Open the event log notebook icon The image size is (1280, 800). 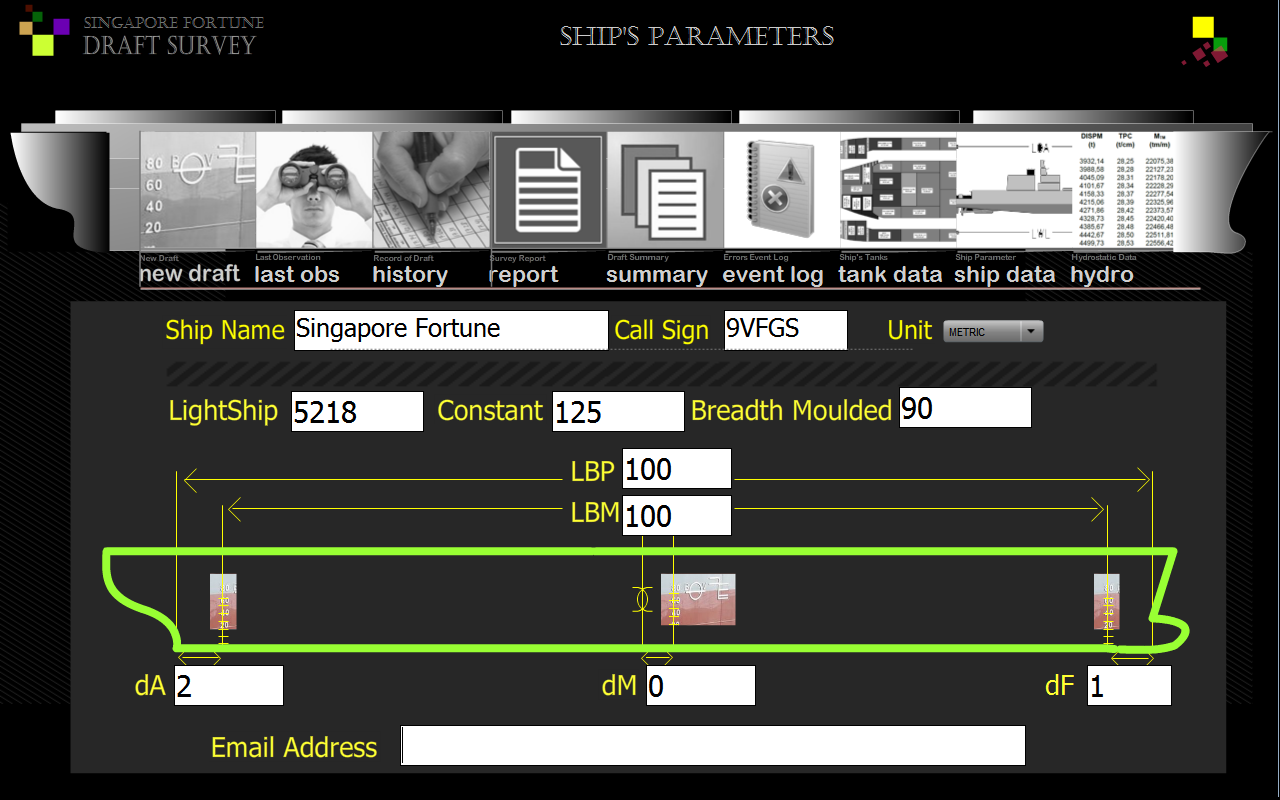(781, 190)
